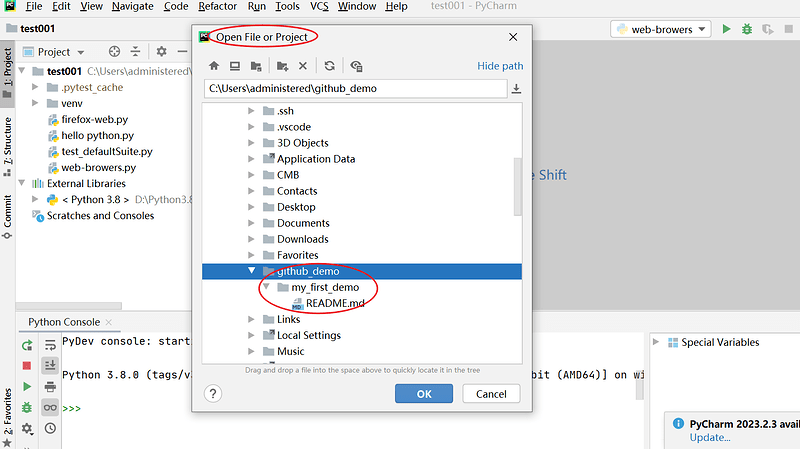800x449 pixels.
Task: Open Python console settings gear
Action: click(27, 429)
